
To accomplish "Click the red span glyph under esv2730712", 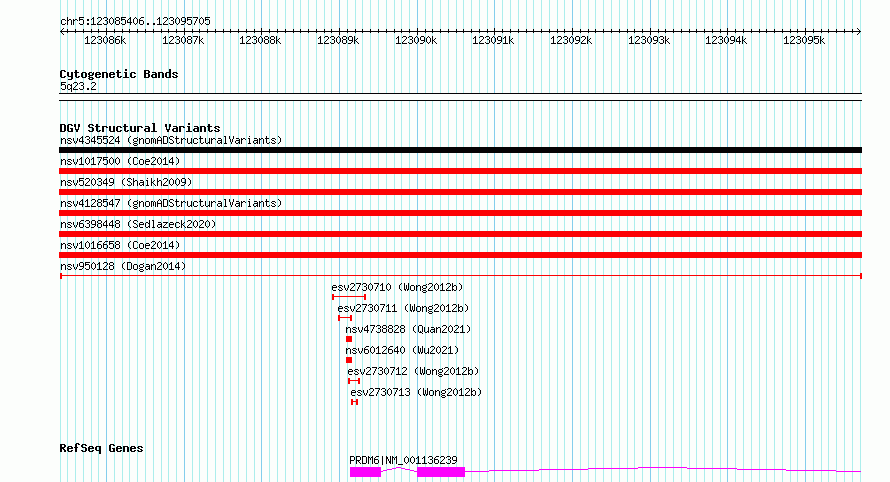I will tap(354, 381).
